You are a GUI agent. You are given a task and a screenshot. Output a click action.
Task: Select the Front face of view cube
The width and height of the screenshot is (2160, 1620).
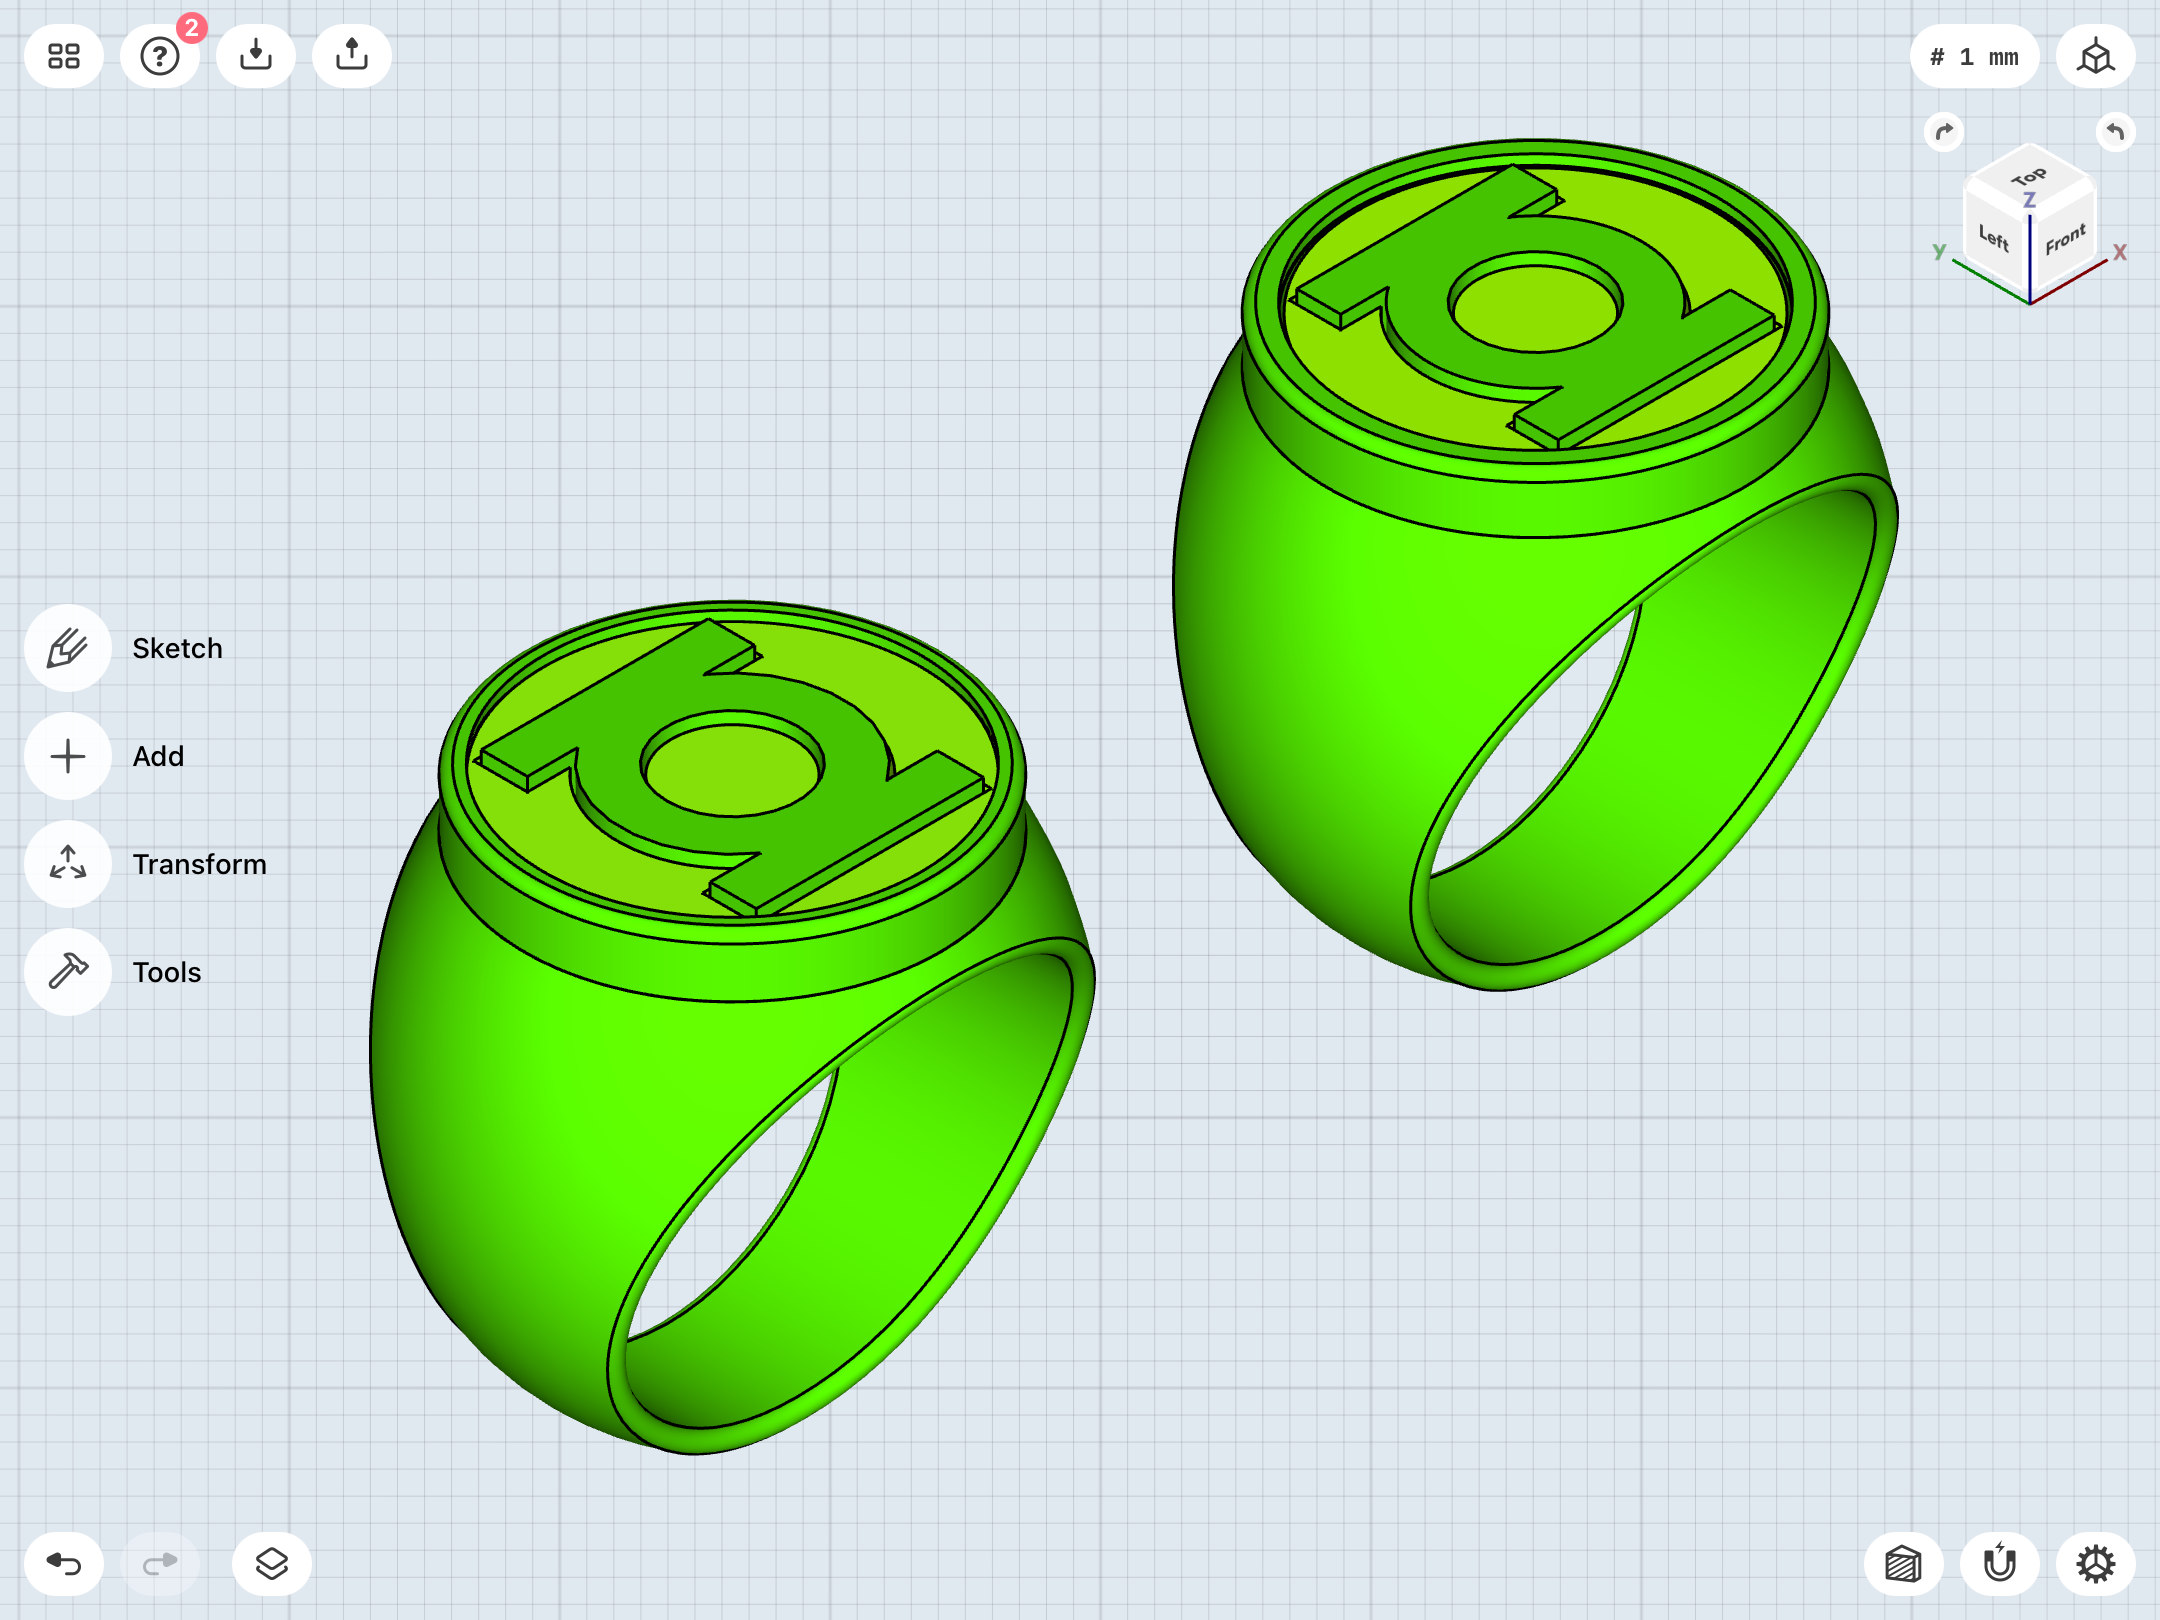click(2064, 240)
